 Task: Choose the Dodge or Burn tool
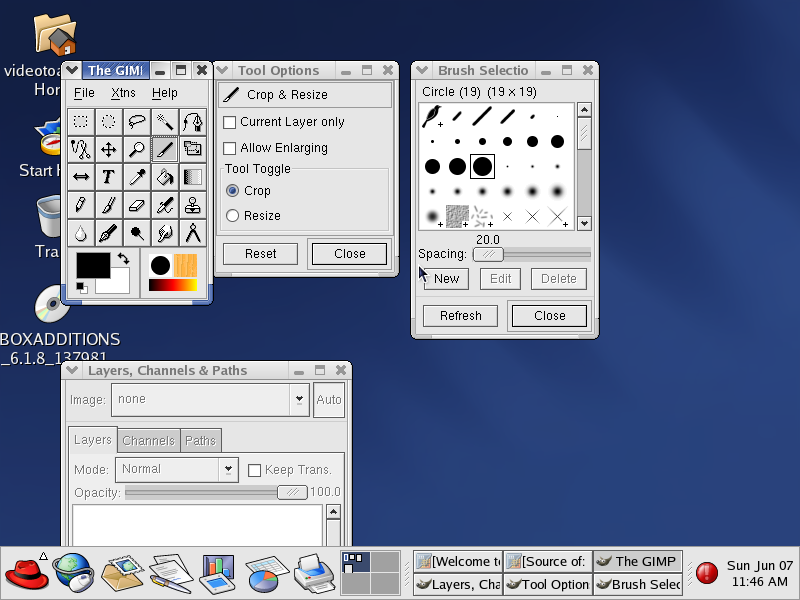[137, 234]
